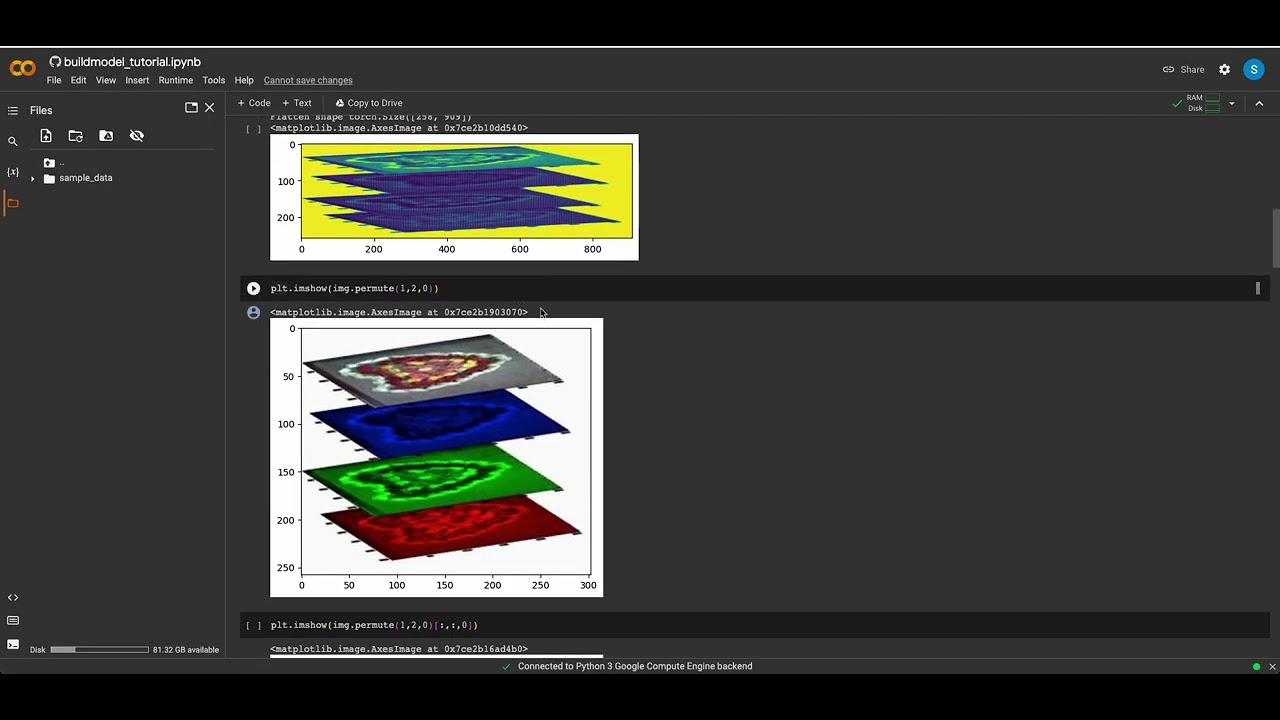1280x720 pixels.
Task: Toggle show hidden files eye icon
Action: tap(137, 136)
